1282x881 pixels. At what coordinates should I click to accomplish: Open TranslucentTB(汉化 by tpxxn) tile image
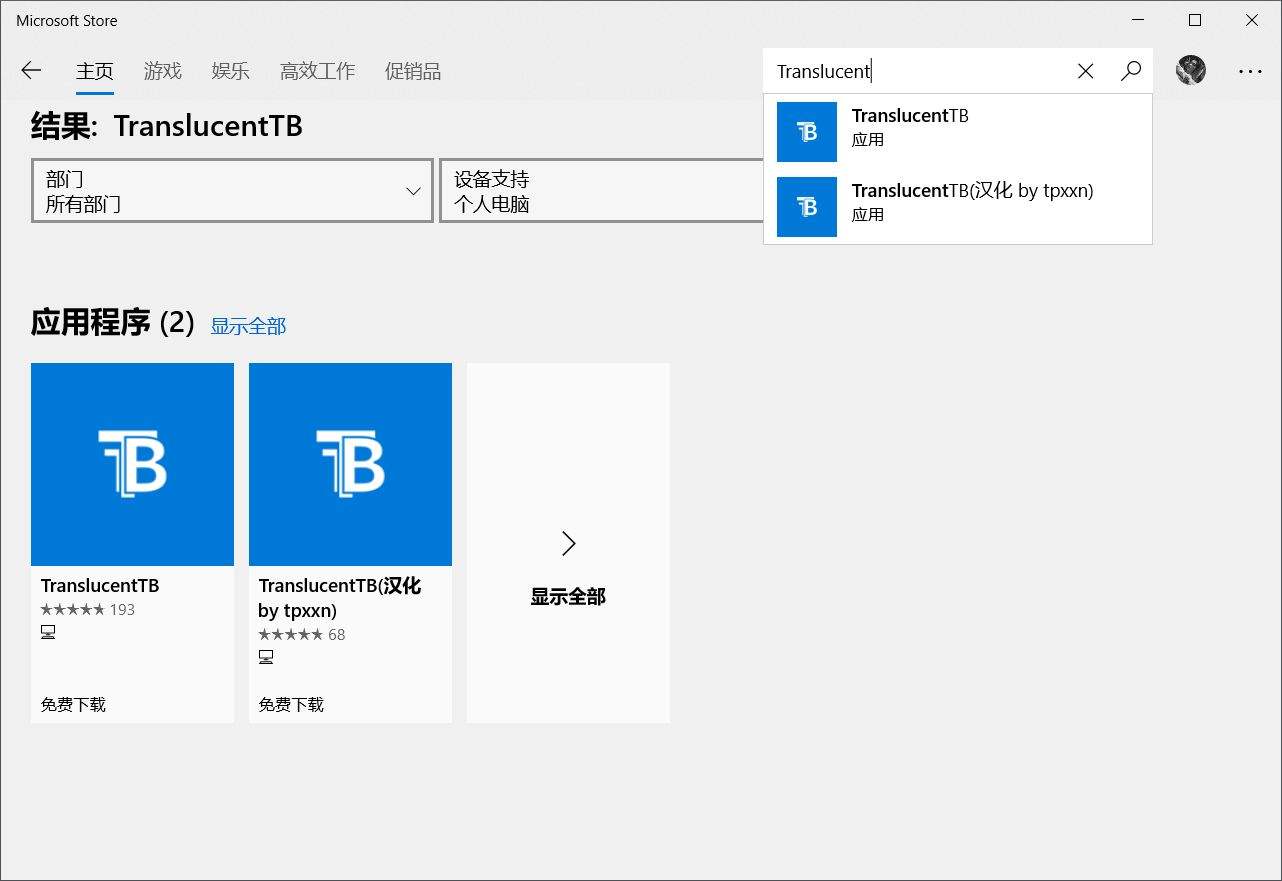350,464
